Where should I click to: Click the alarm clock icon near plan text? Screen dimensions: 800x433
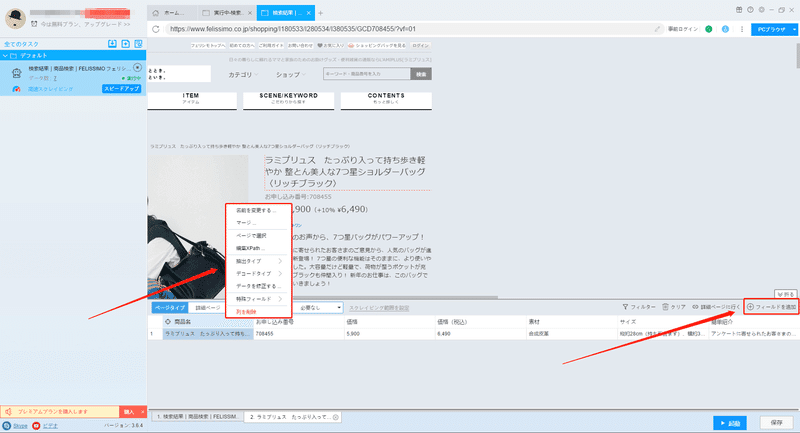[34, 24]
